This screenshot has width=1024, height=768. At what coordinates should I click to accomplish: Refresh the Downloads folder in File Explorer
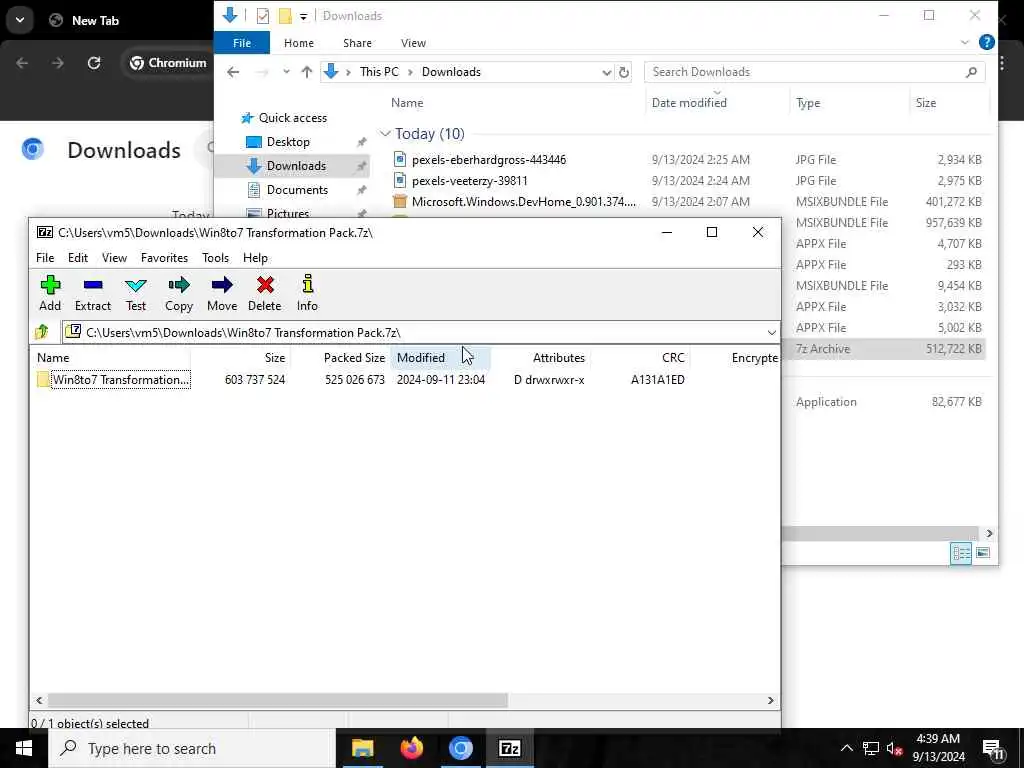[x=624, y=72]
